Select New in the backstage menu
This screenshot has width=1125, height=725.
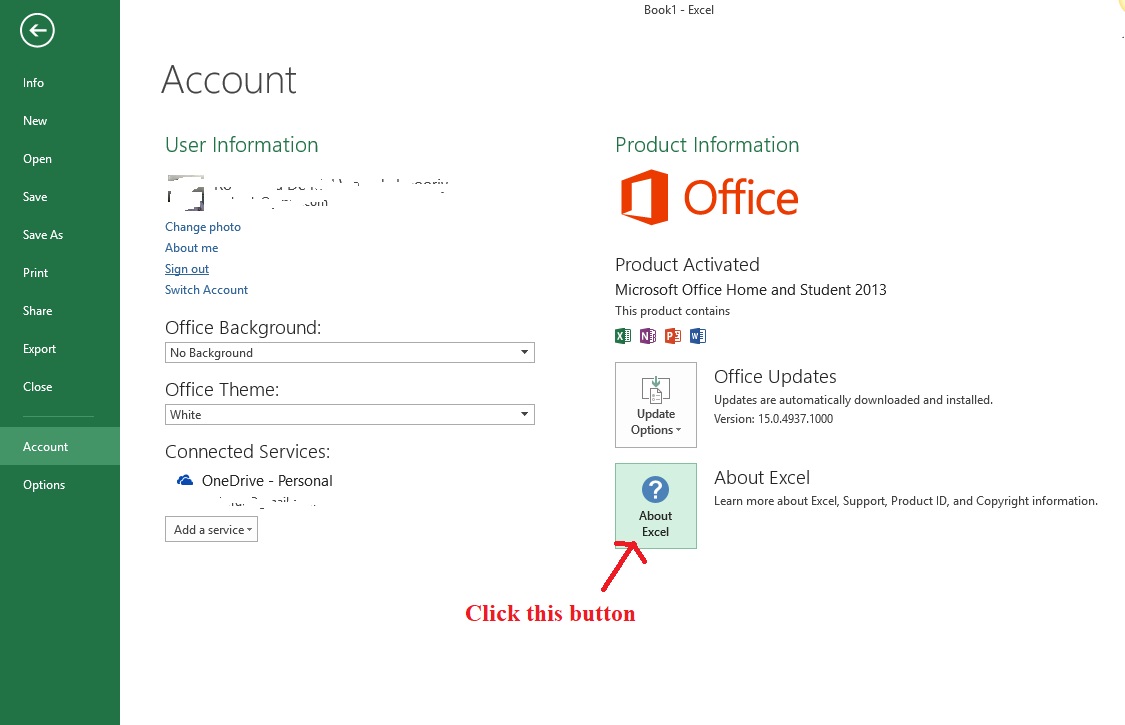(x=34, y=121)
